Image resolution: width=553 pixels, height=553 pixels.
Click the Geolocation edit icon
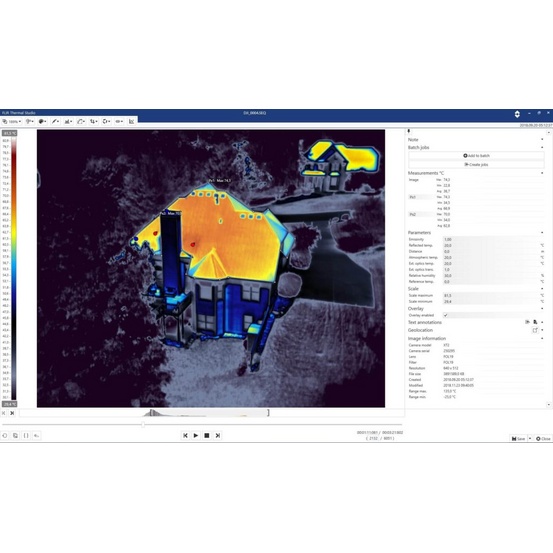(x=535, y=330)
